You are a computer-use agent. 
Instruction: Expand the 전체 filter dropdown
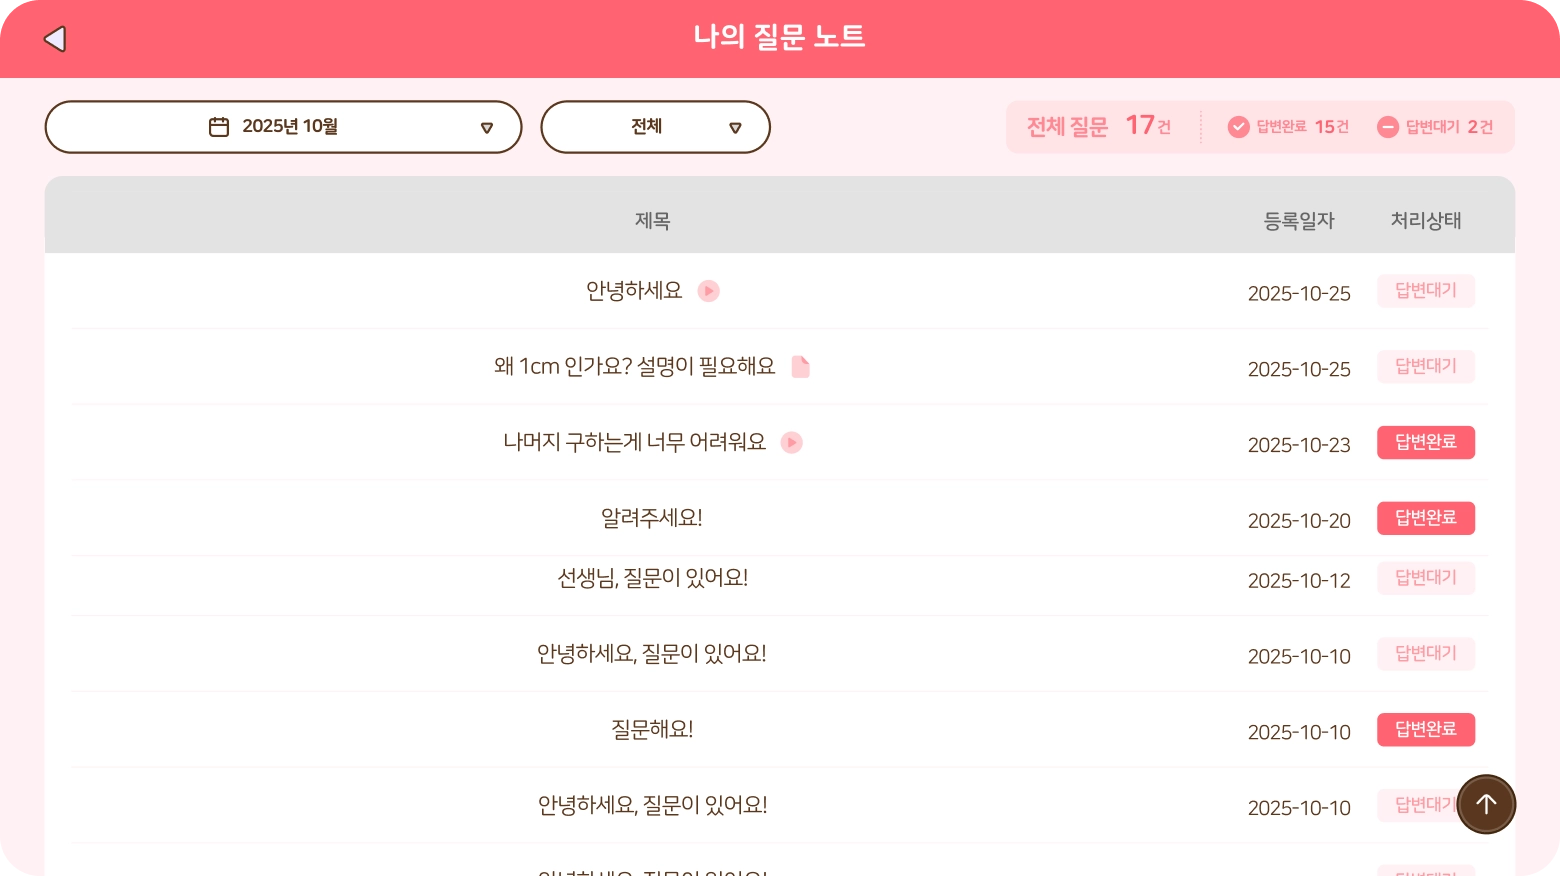coord(735,128)
